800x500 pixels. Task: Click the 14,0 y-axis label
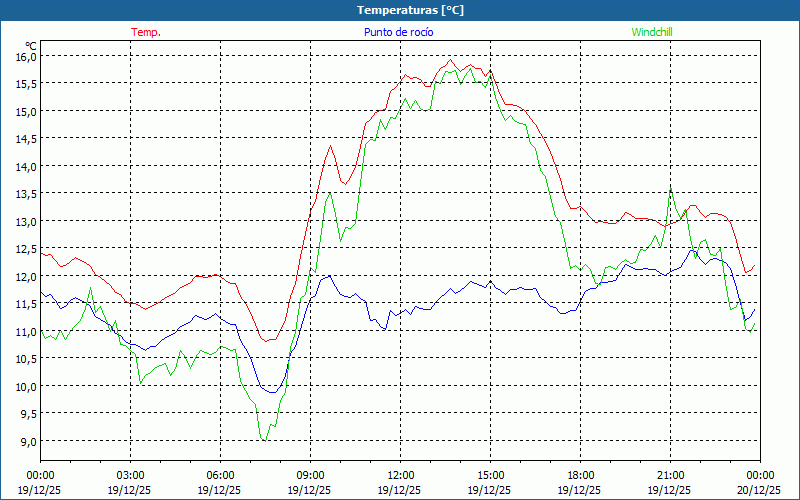25,167
